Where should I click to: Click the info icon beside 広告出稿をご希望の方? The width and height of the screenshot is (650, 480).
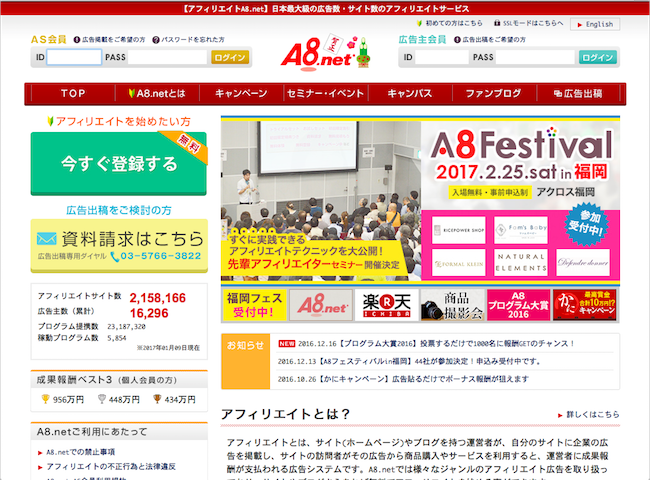[x=457, y=40]
